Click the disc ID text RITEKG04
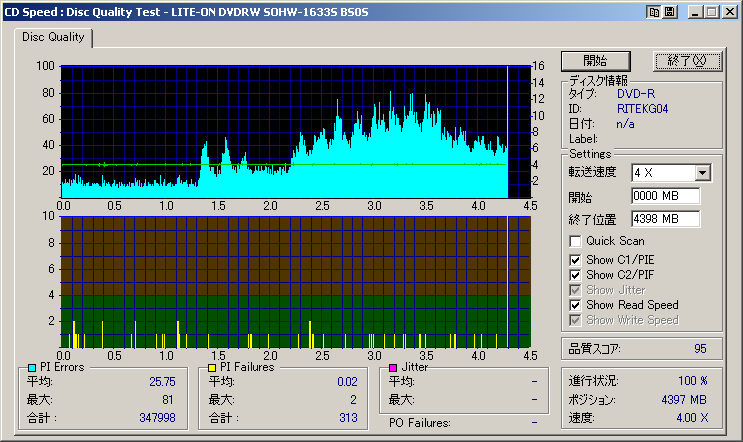 (x=643, y=109)
